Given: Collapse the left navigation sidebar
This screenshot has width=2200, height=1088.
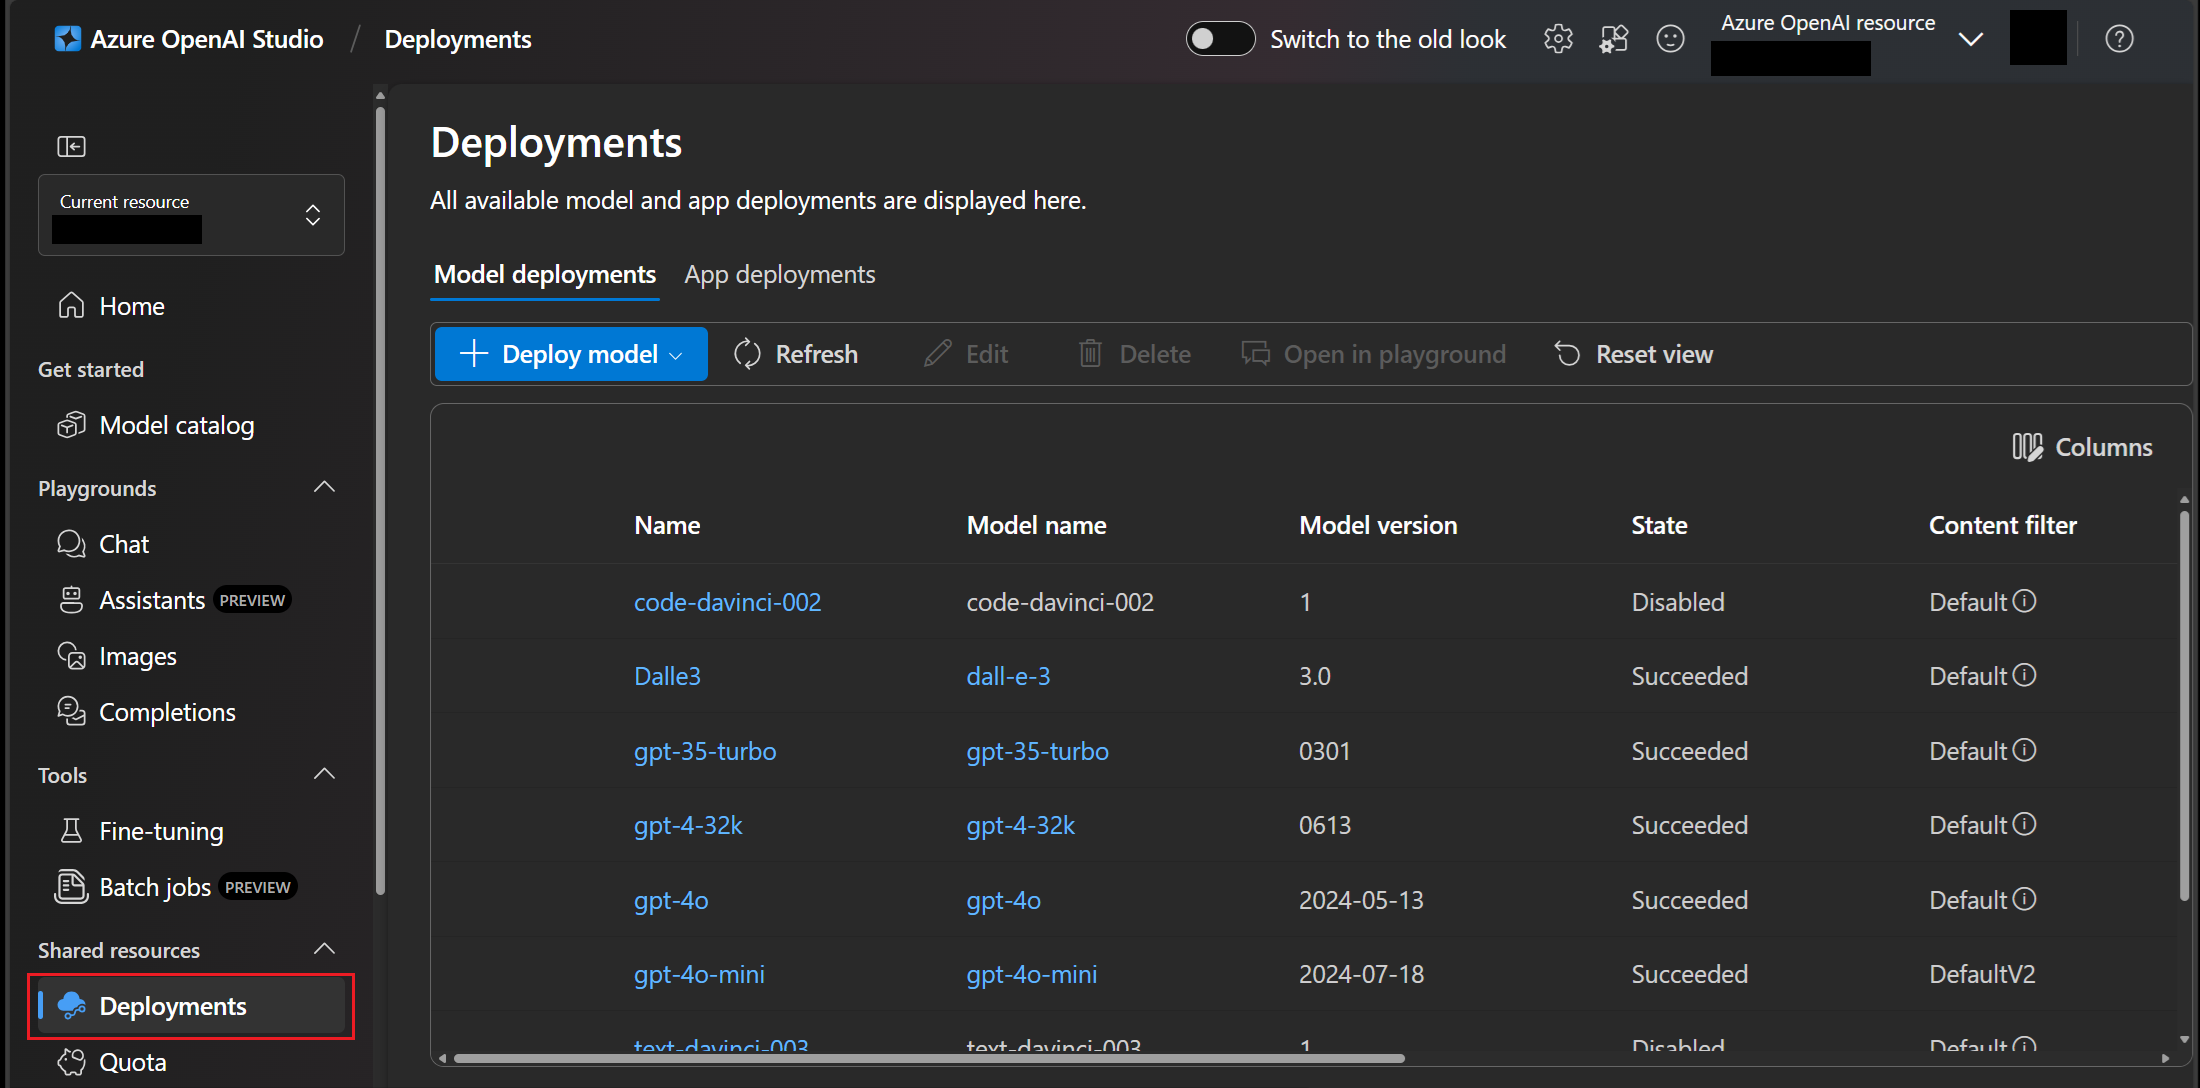Looking at the screenshot, I should click(x=72, y=146).
